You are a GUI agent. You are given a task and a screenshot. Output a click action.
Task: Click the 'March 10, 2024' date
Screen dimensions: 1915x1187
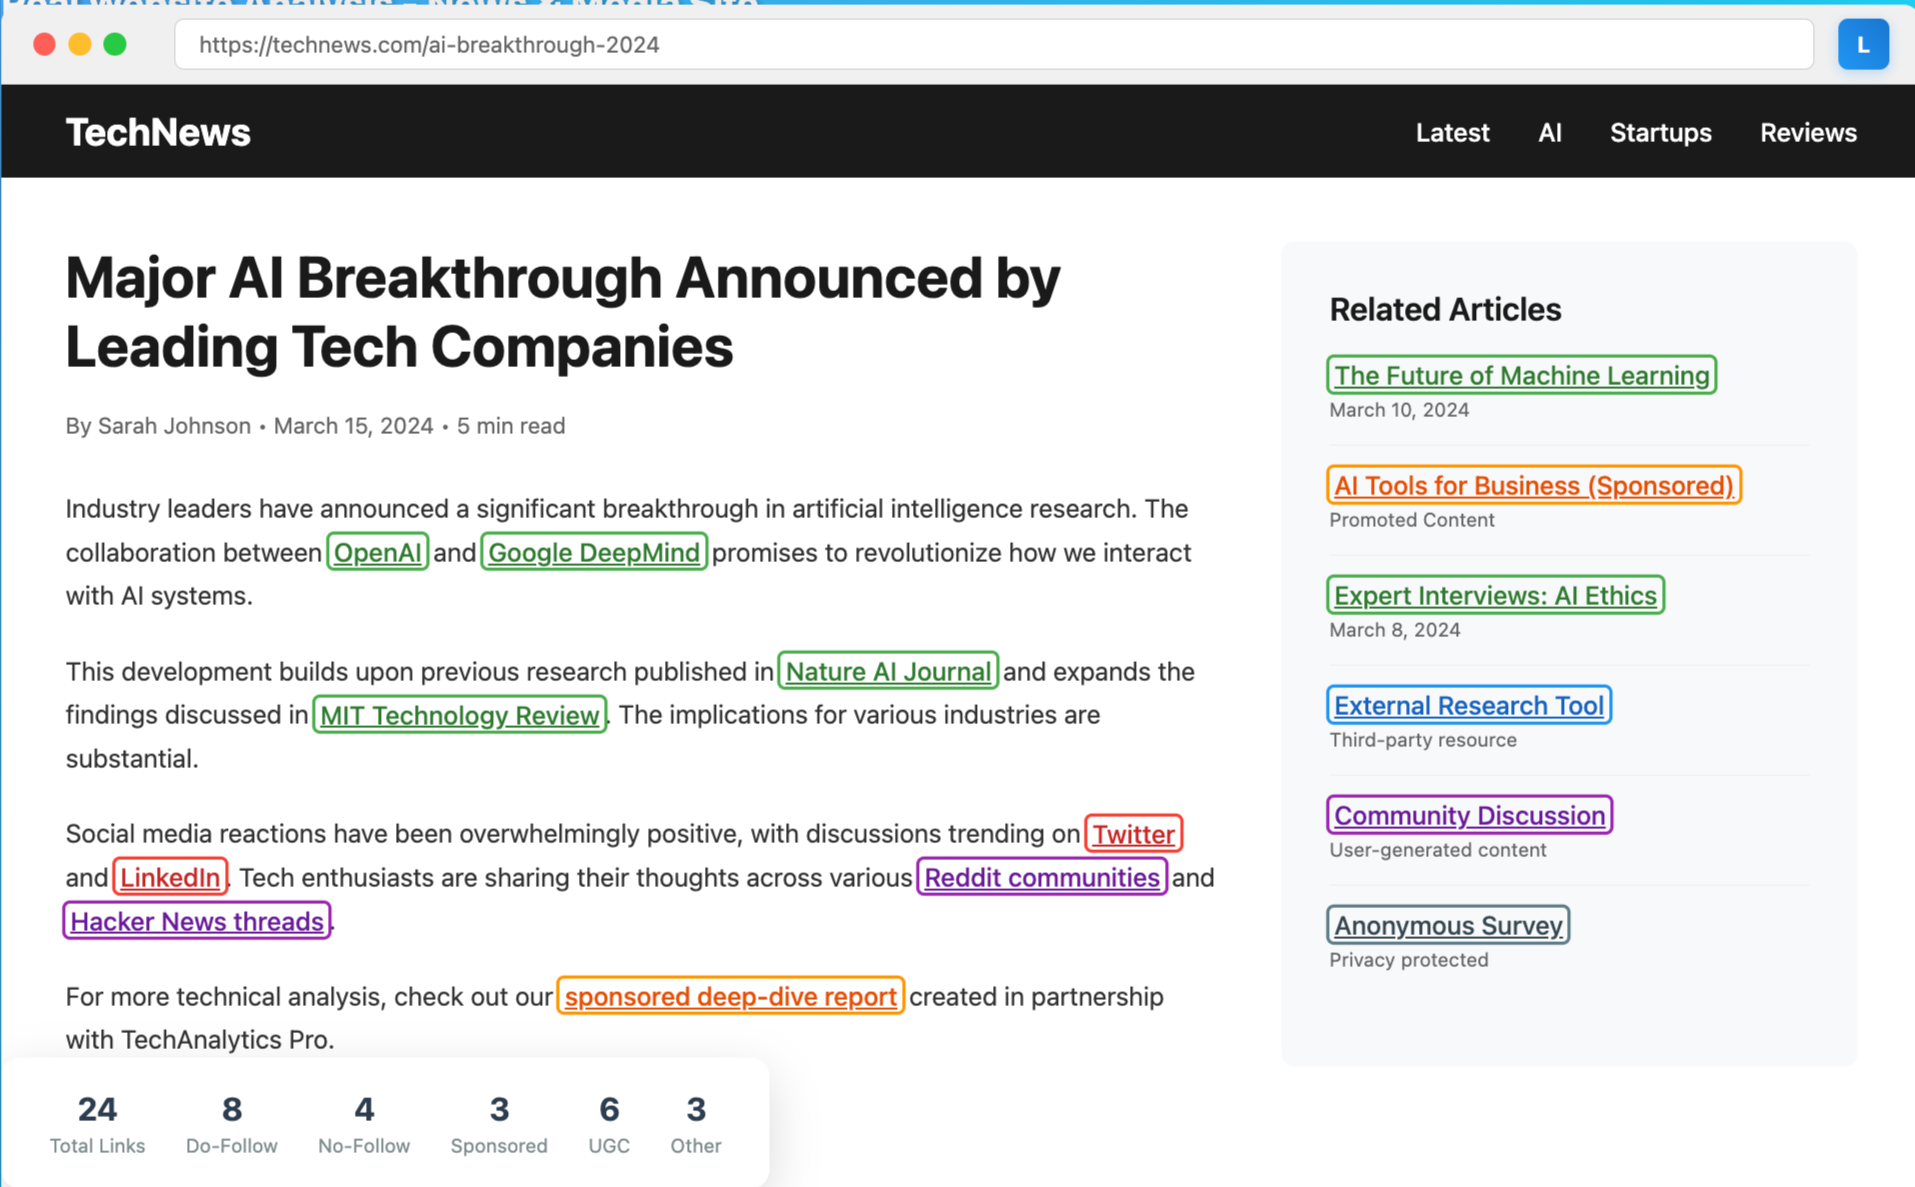click(x=1398, y=410)
